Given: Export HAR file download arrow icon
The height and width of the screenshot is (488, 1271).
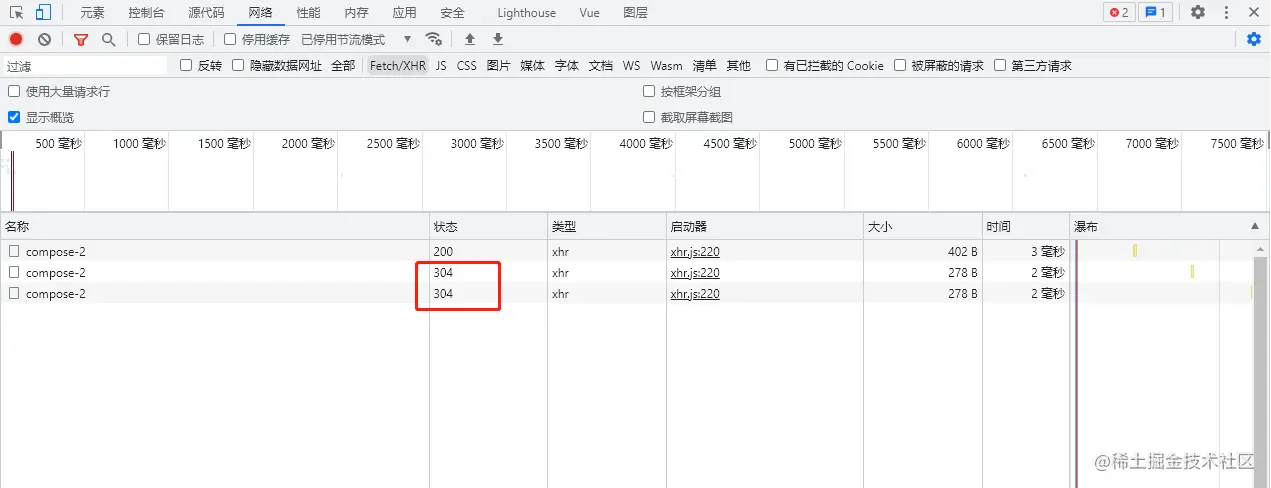Looking at the screenshot, I should coord(498,39).
